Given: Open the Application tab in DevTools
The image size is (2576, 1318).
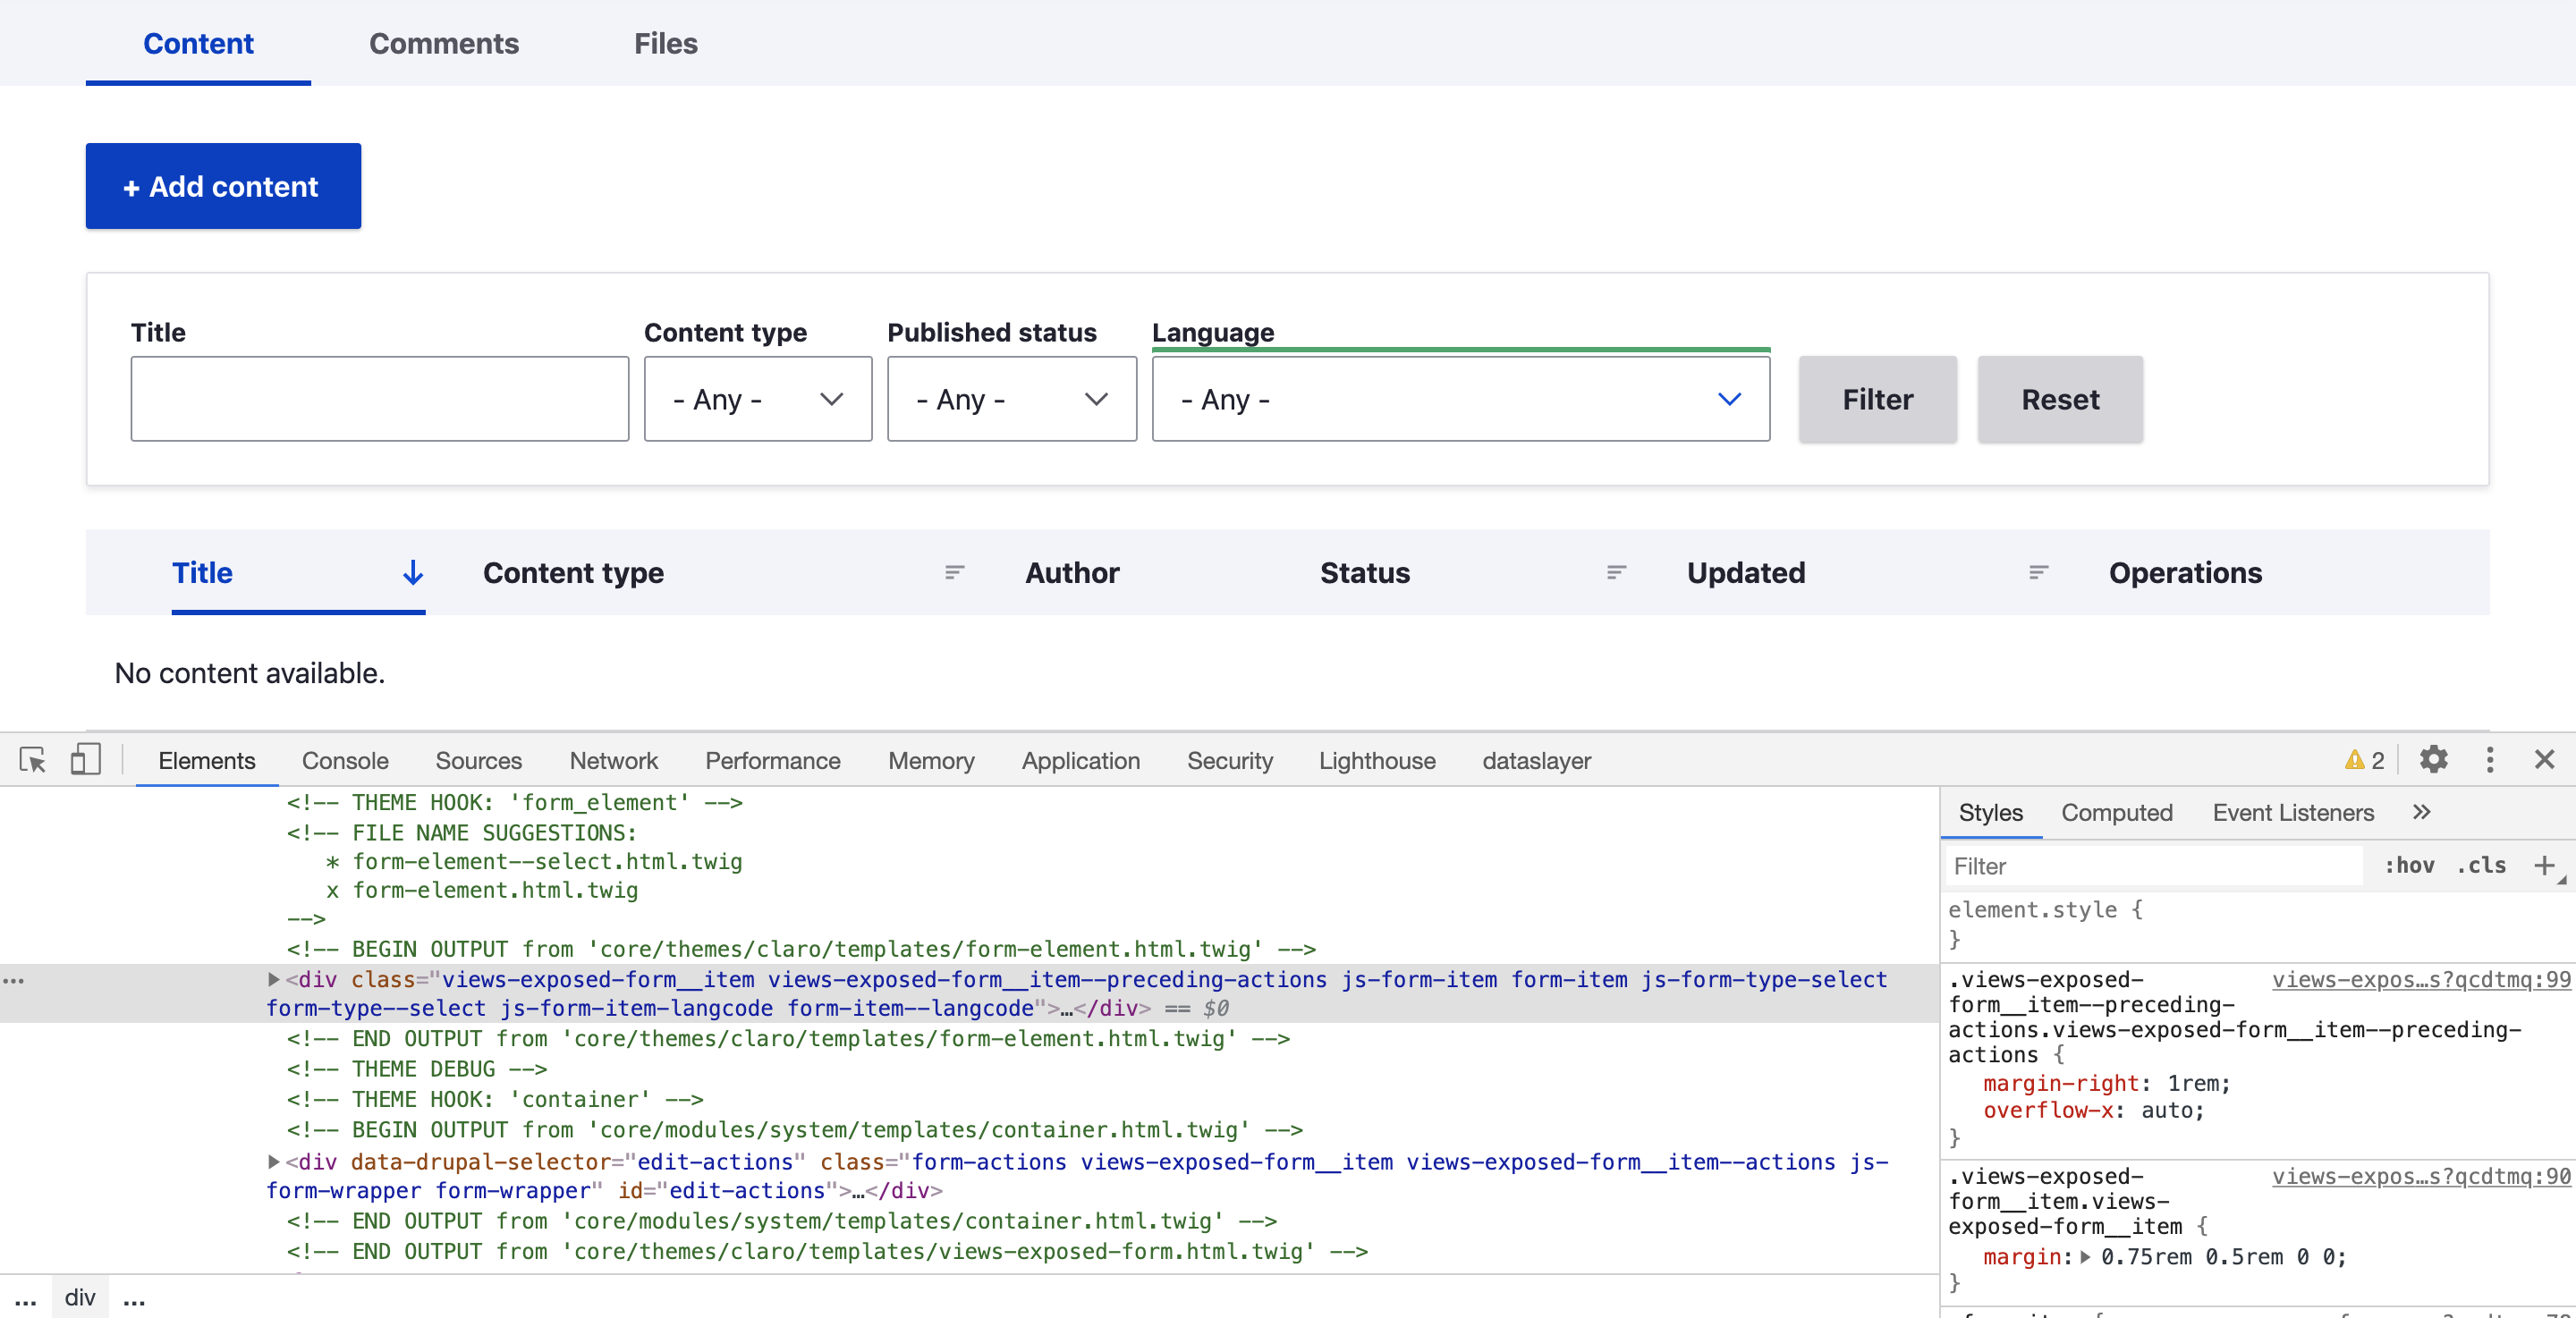Looking at the screenshot, I should (x=1081, y=761).
